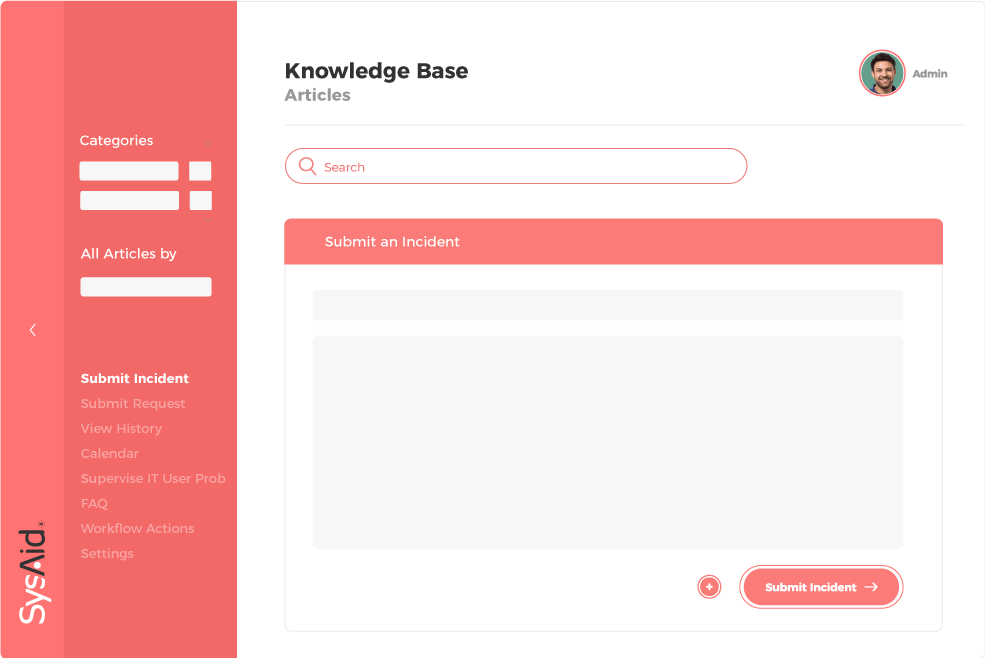Click the large incident description text area
This screenshot has width=985, height=658.
pyautogui.click(x=607, y=442)
